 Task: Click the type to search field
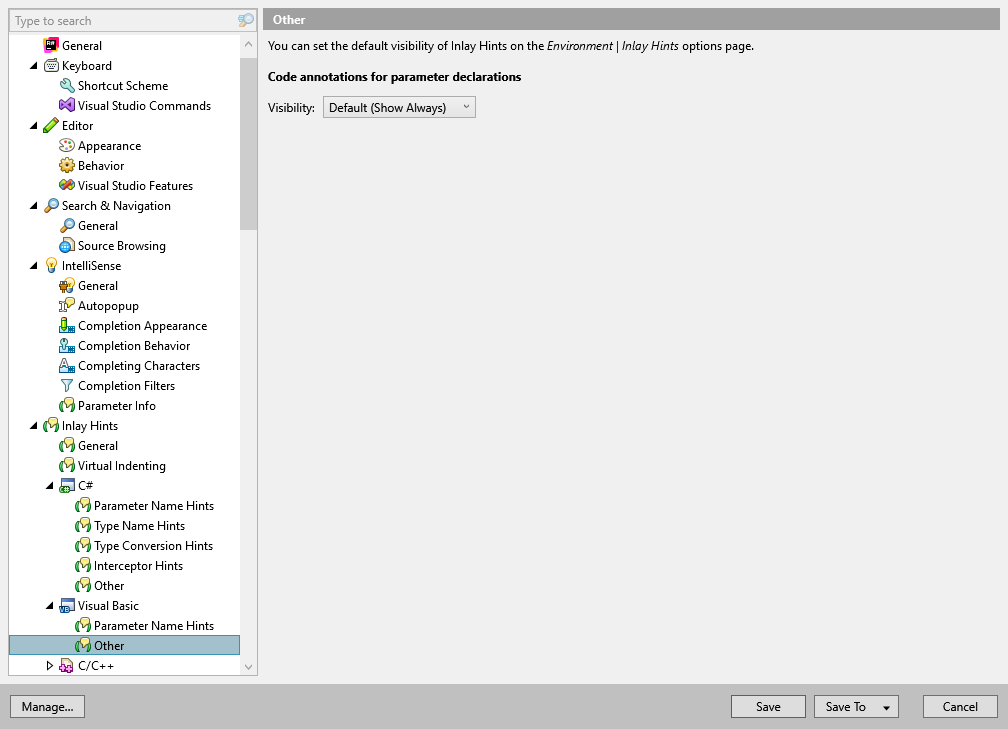(120, 20)
